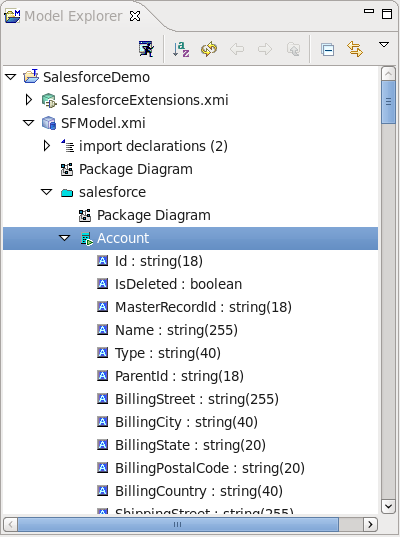Image resolution: width=400 pixels, height=537 pixels.
Task: Sort model contents alphabetically
Action: click(181, 49)
